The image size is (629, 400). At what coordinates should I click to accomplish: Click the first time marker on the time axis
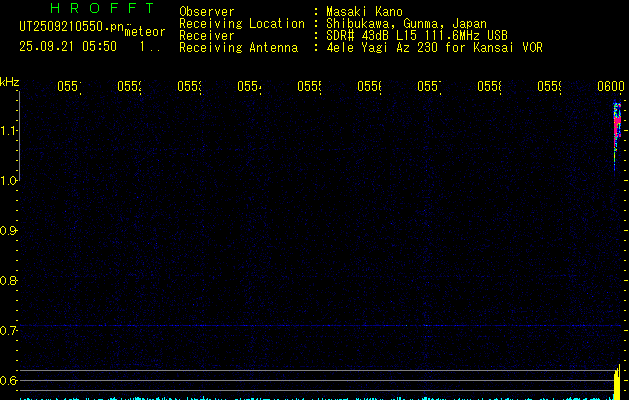[x=68, y=88]
